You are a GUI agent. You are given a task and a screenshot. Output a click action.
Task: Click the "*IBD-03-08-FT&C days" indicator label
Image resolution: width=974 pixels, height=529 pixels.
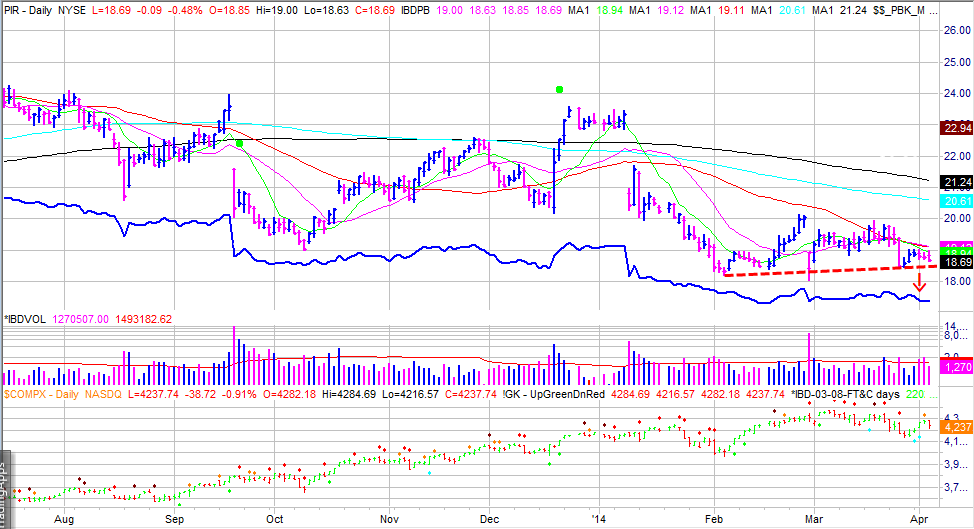coord(845,394)
